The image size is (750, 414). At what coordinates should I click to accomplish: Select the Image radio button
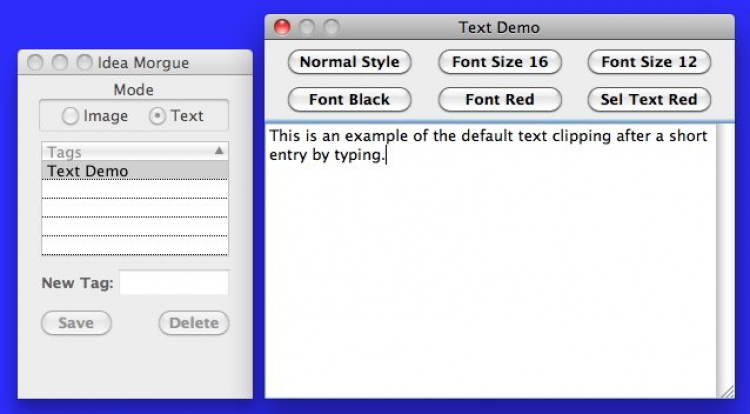pos(71,116)
